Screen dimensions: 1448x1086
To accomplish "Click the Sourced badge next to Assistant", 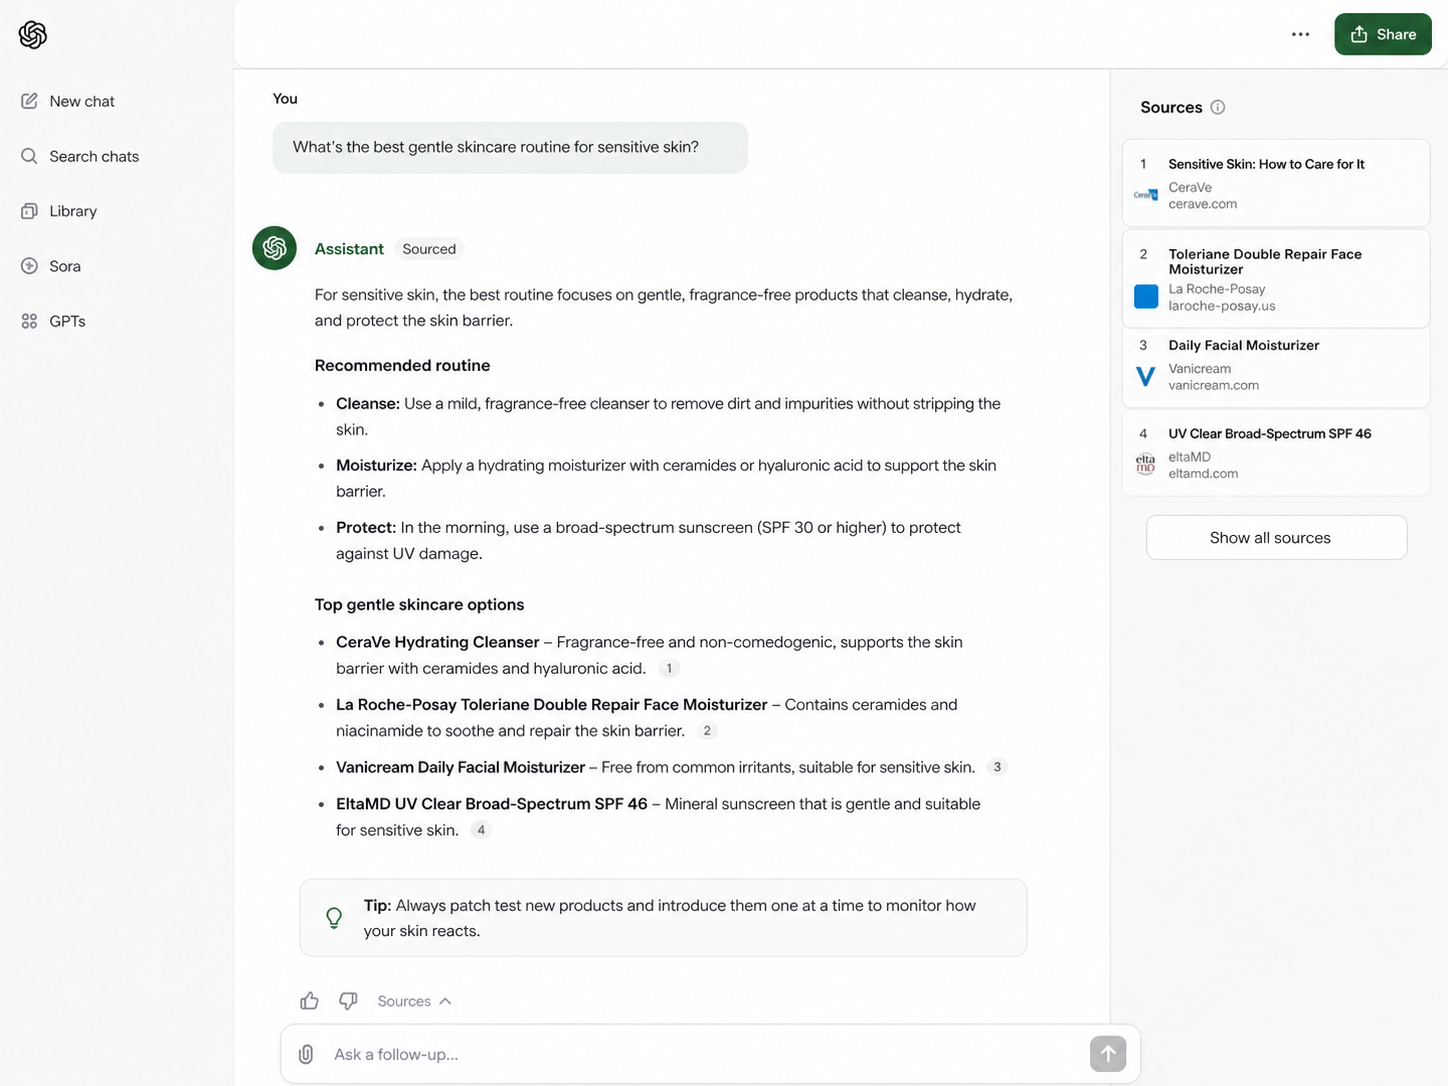I will click(429, 249).
